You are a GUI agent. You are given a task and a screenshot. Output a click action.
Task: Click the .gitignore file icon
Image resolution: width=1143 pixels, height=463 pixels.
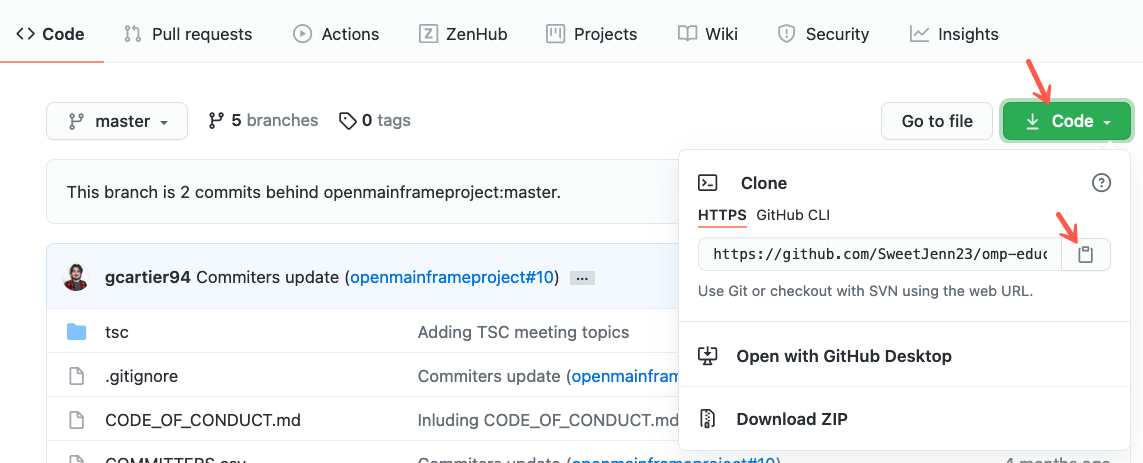click(x=77, y=376)
